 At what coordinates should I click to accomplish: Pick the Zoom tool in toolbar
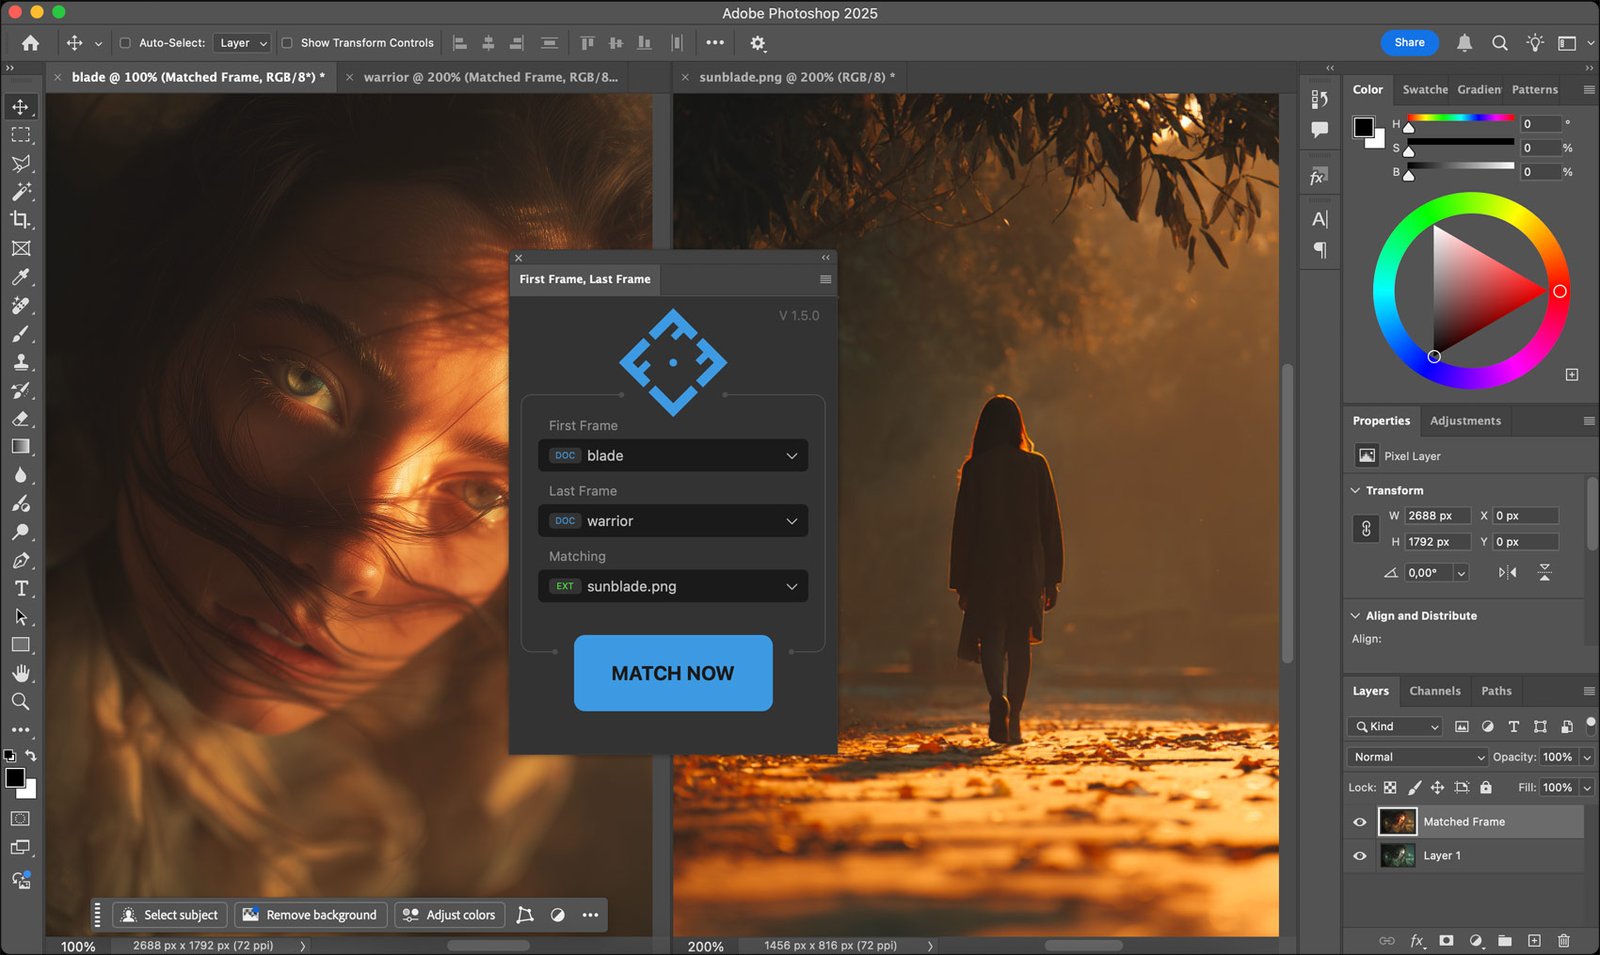[20, 702]
